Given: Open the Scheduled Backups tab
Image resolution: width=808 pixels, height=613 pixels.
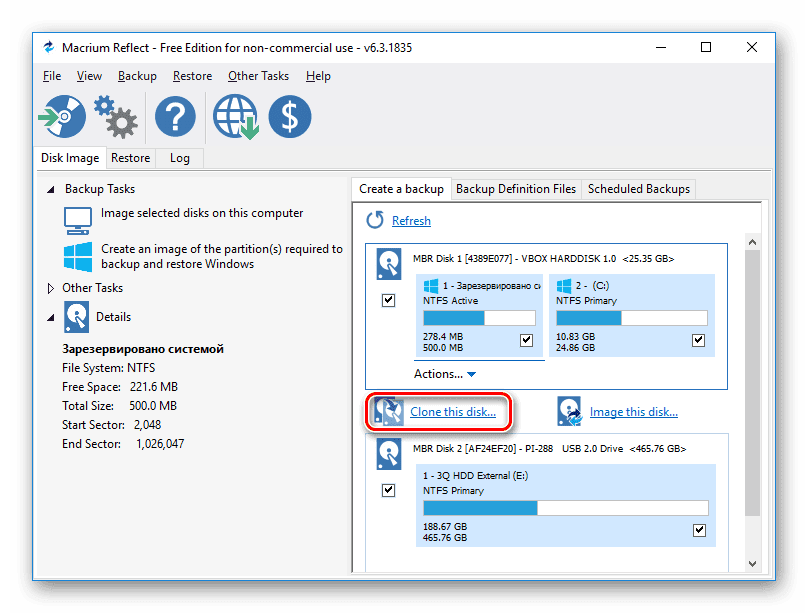Looking at the screenshot, I should coord(639,189).
